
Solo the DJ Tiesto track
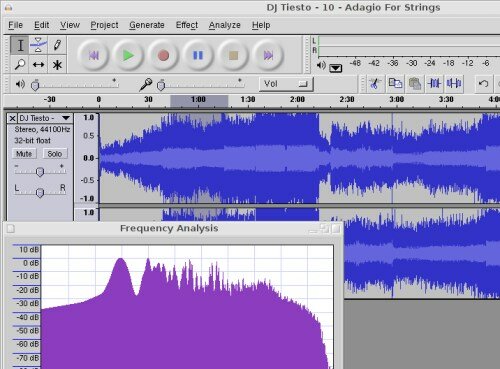click(x=55, y=154)
